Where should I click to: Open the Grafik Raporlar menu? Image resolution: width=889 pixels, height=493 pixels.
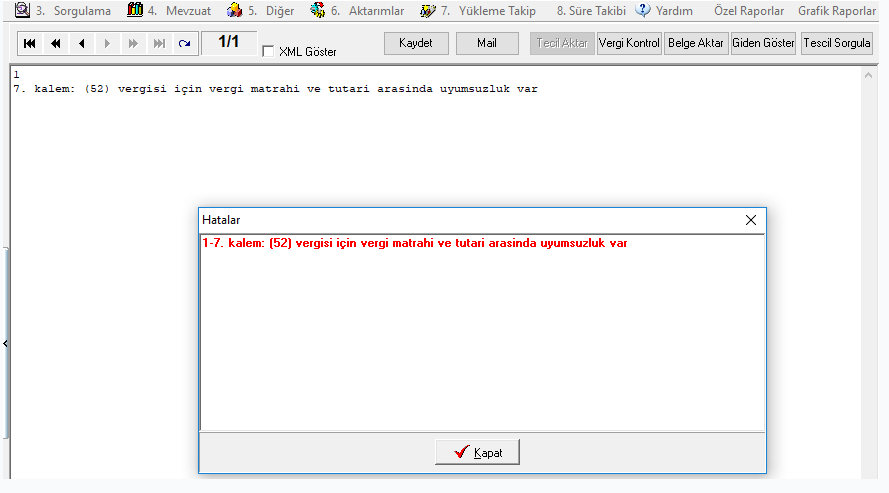(836, 11)
